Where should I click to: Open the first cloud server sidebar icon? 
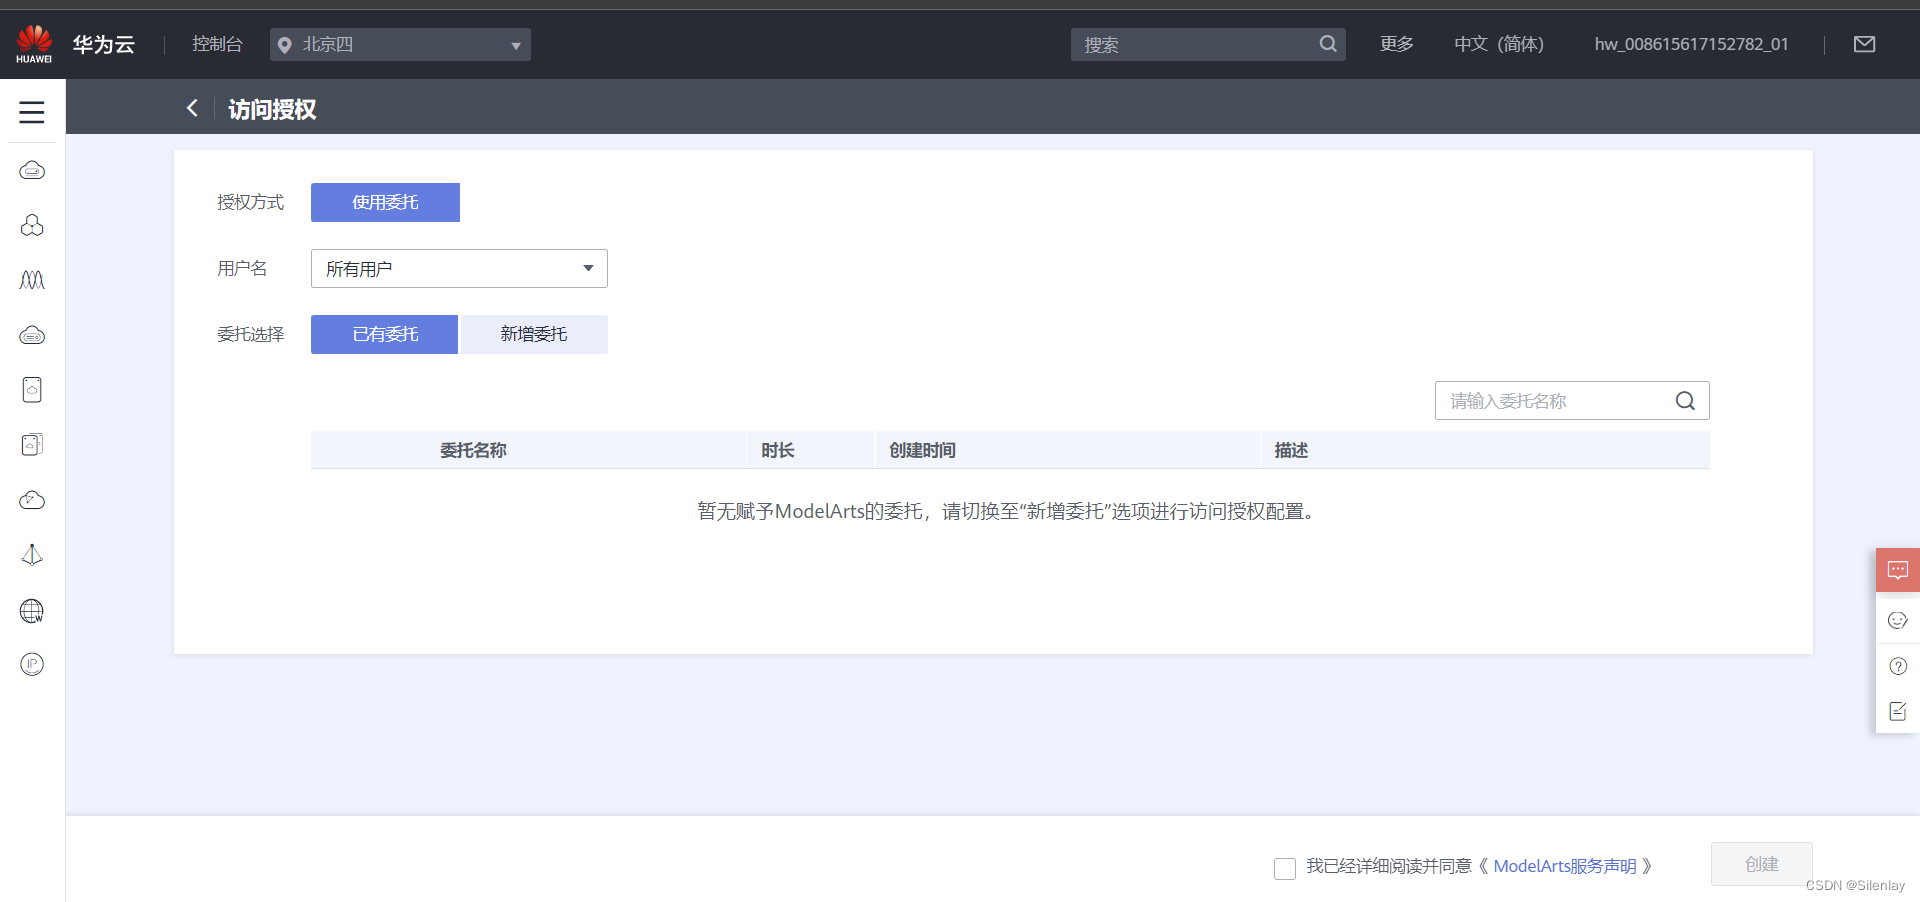32,170
